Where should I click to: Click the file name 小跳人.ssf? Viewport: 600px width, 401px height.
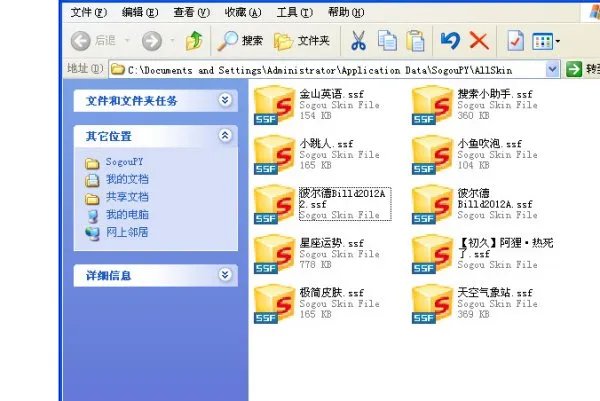click(326, 143)
